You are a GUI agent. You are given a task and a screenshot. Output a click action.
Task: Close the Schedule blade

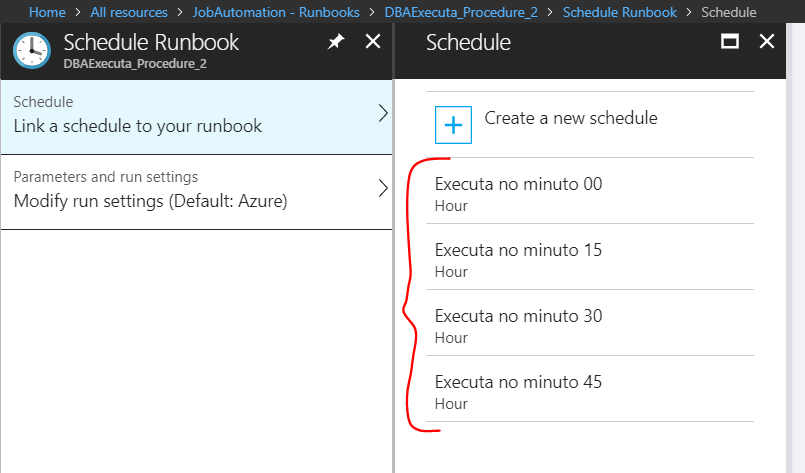point(767,42)
